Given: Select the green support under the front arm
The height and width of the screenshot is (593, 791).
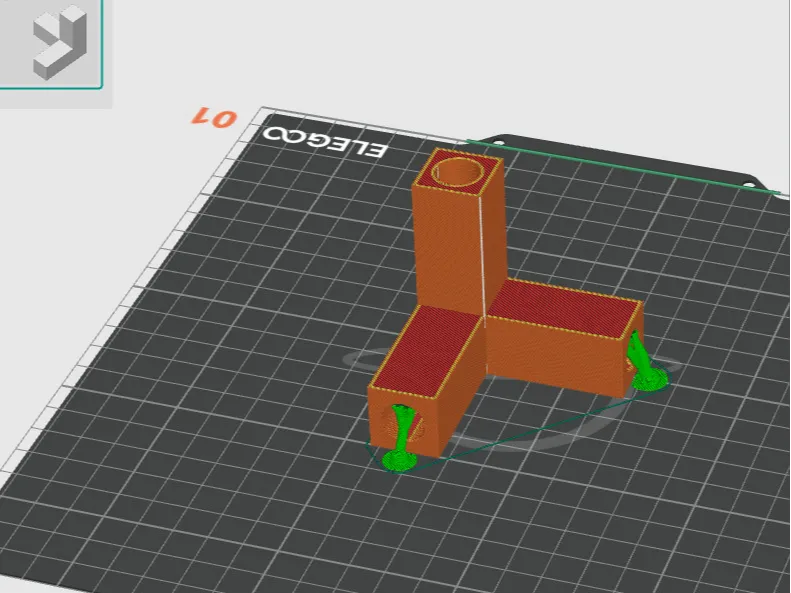Looking at the screenshot, I should point(401,439).
